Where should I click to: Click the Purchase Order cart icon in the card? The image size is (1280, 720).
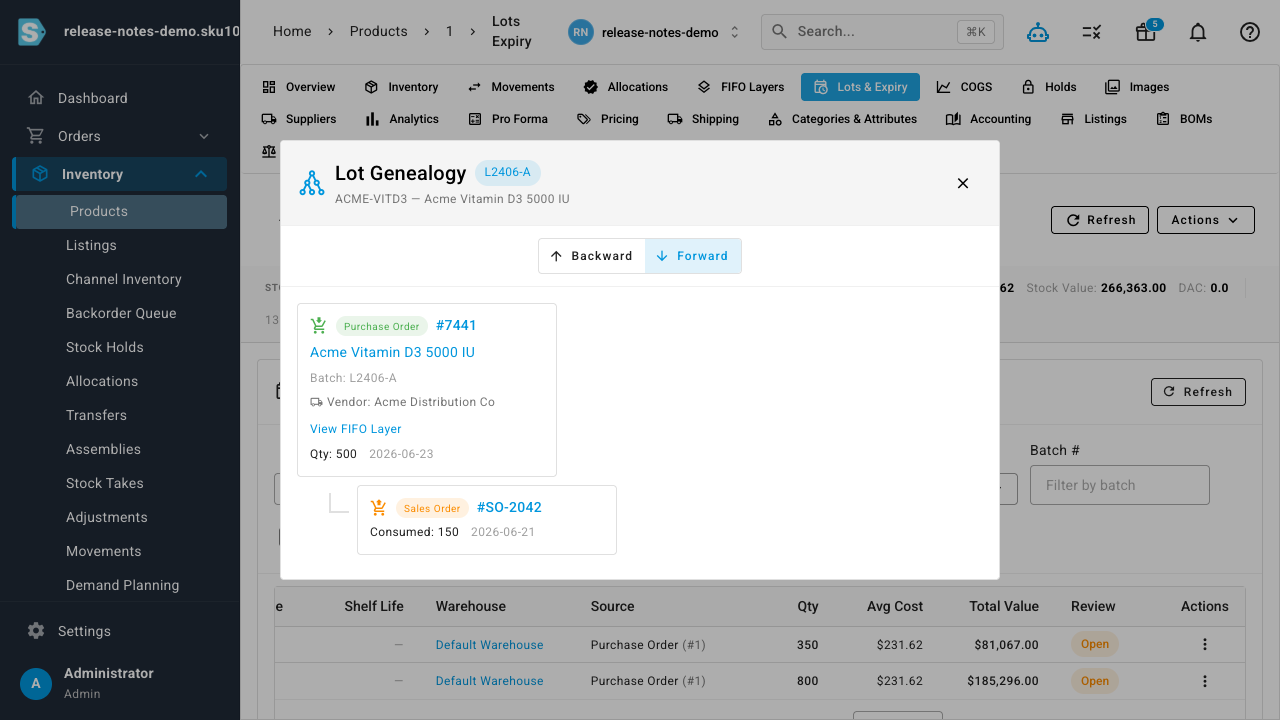click(x=319, y=326)
